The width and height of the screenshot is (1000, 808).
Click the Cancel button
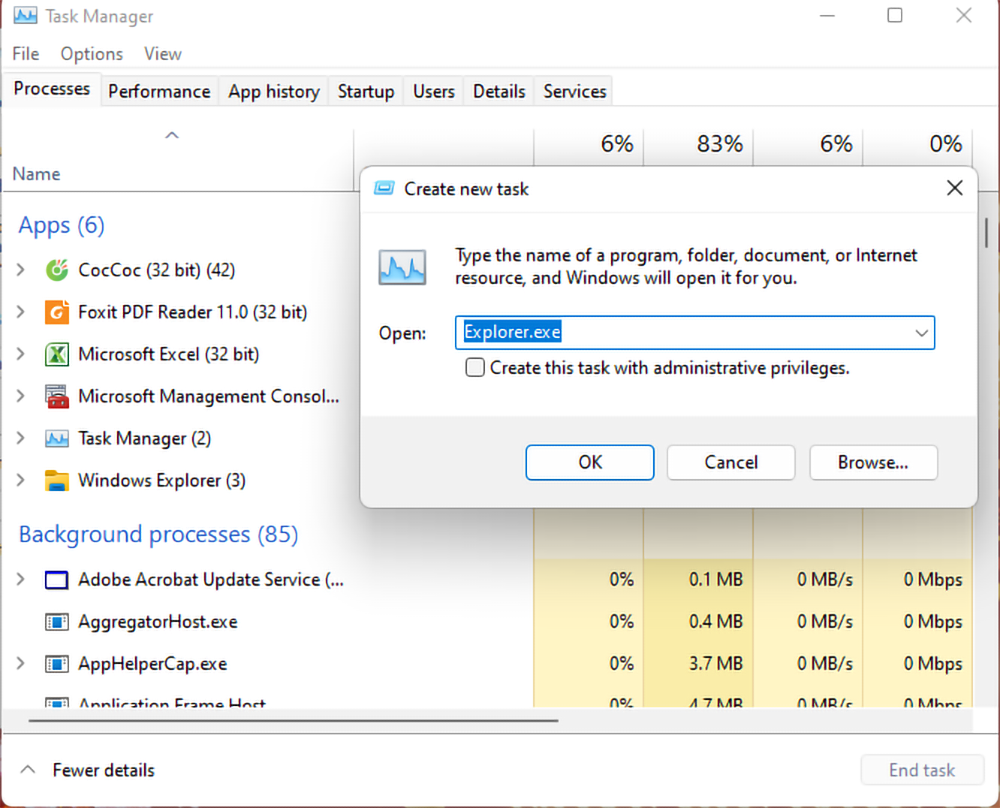(731, 462)
